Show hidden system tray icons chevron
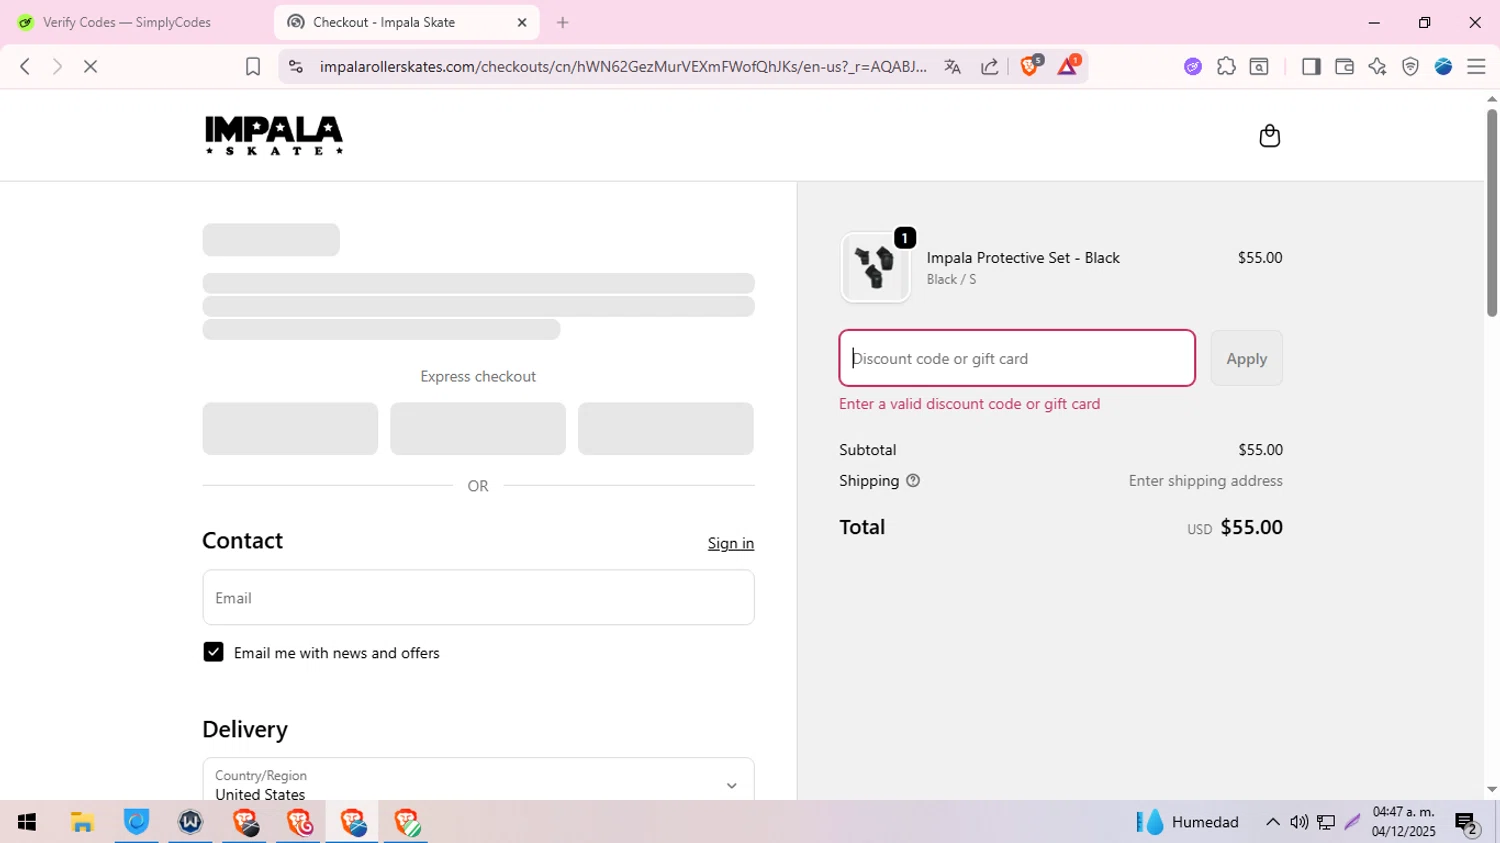 click(1272, 822)
